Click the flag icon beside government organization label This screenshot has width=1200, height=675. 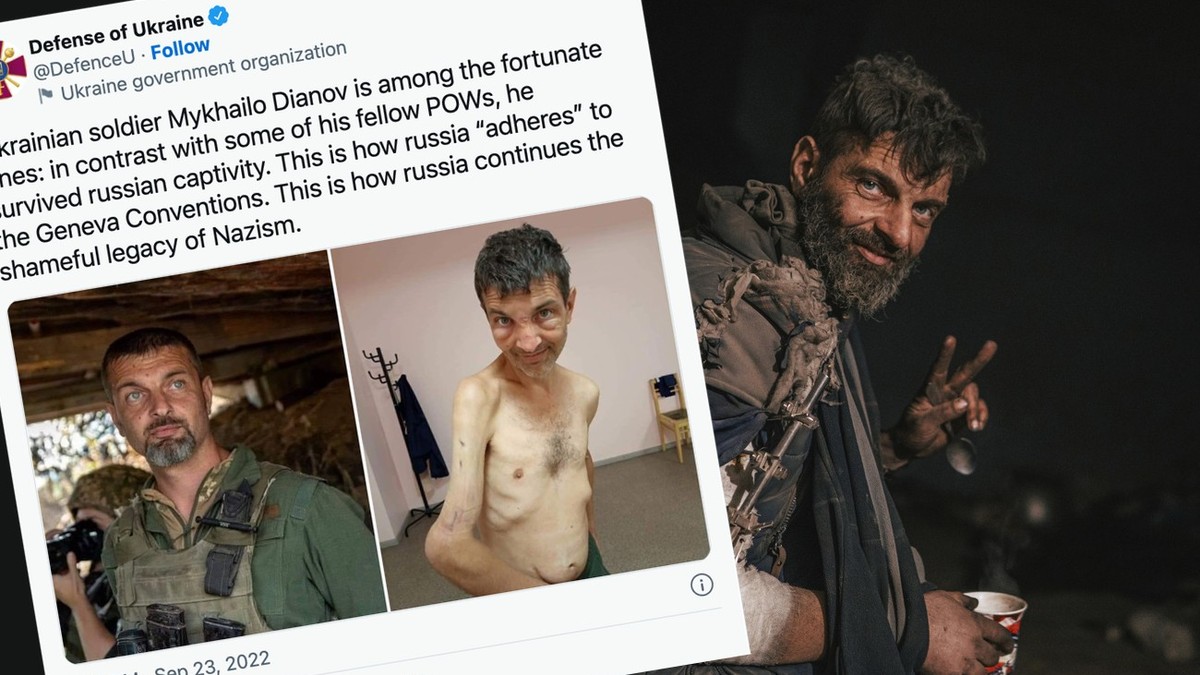[45, 95]
